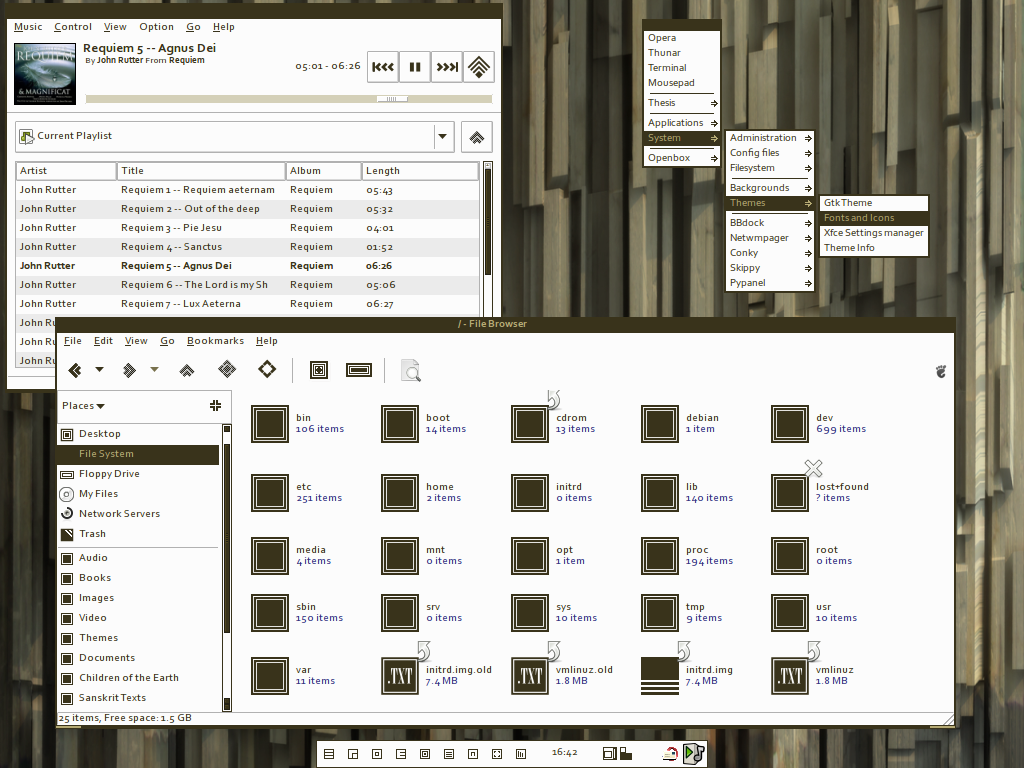Go up one folder level

click(x=187, y=370)
